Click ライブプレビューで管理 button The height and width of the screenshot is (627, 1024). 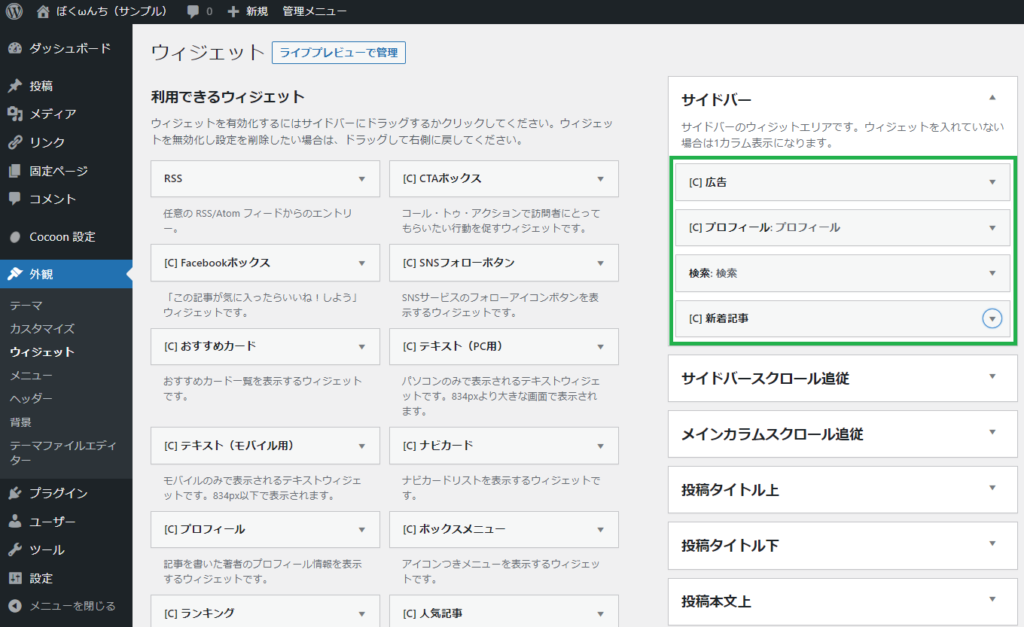339,52
